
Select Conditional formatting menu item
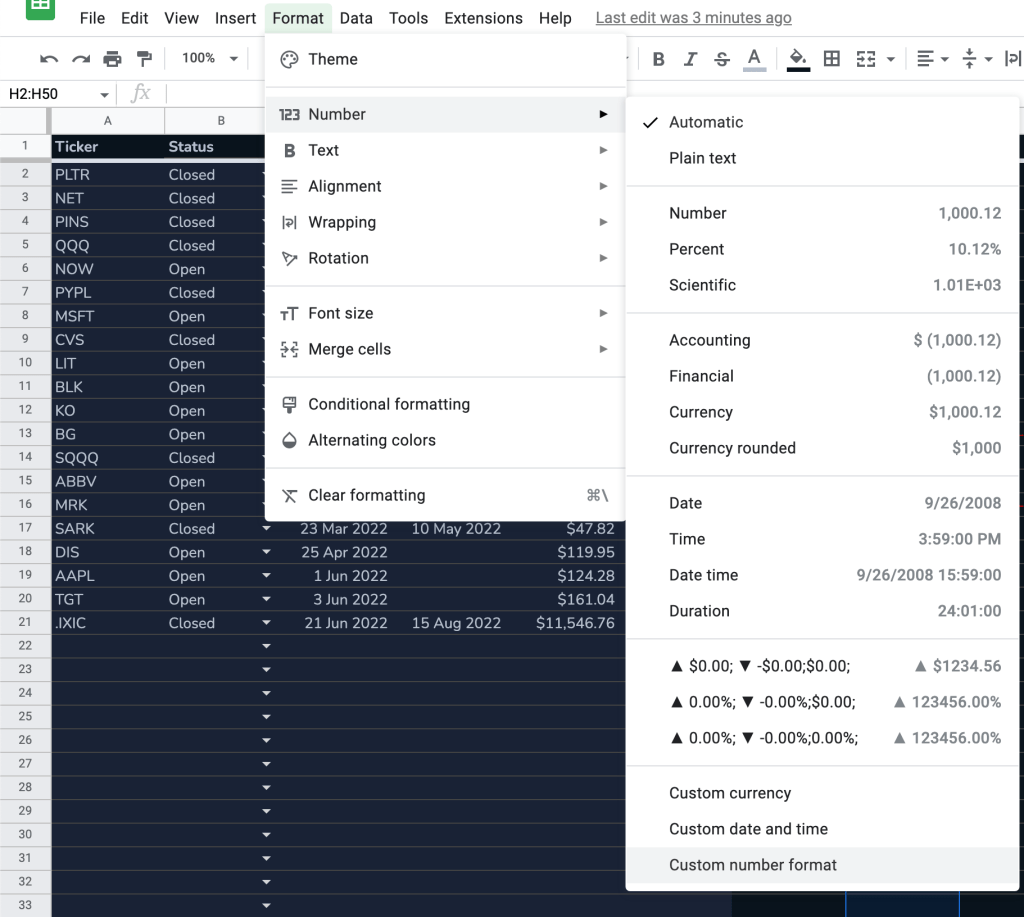(388, 404)
